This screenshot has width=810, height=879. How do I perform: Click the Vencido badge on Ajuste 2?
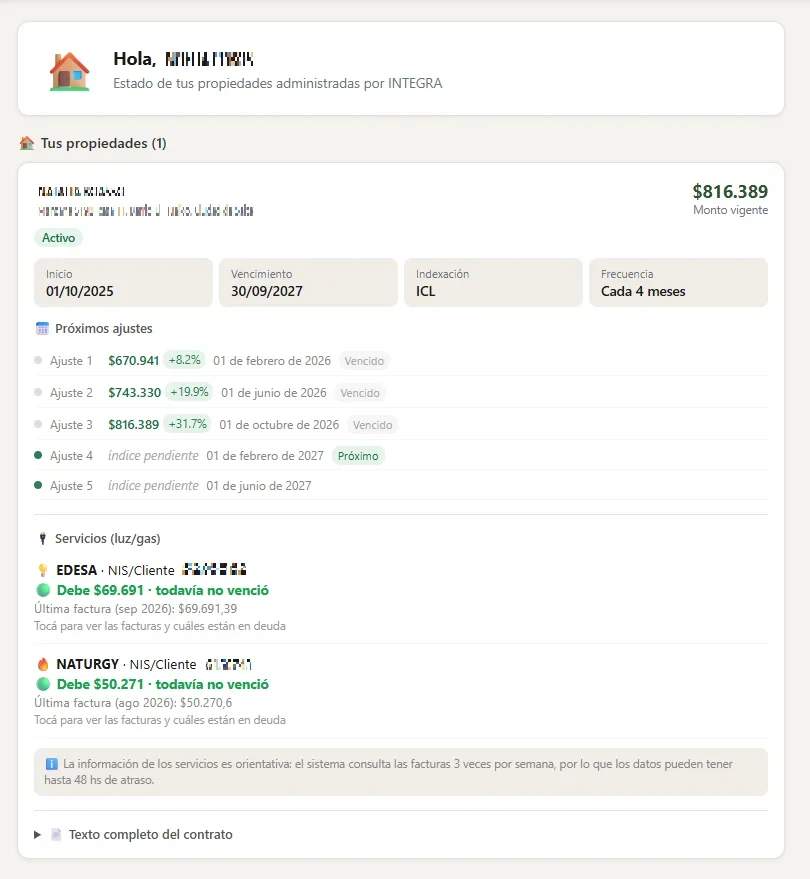pos(360,393)
